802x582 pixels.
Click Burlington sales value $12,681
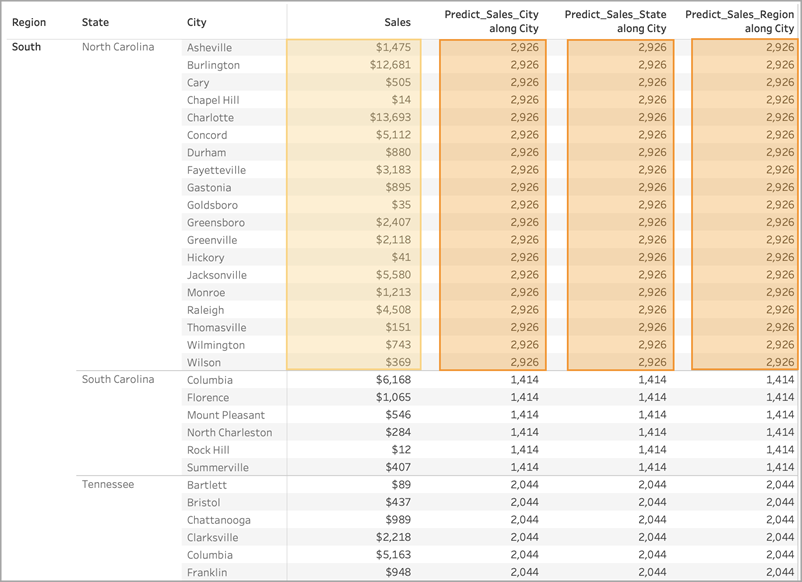[x=390, y=65]
